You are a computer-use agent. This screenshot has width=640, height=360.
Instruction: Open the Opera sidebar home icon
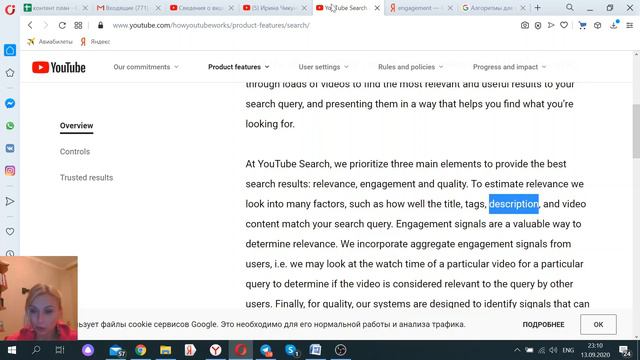tap(10, 50)
